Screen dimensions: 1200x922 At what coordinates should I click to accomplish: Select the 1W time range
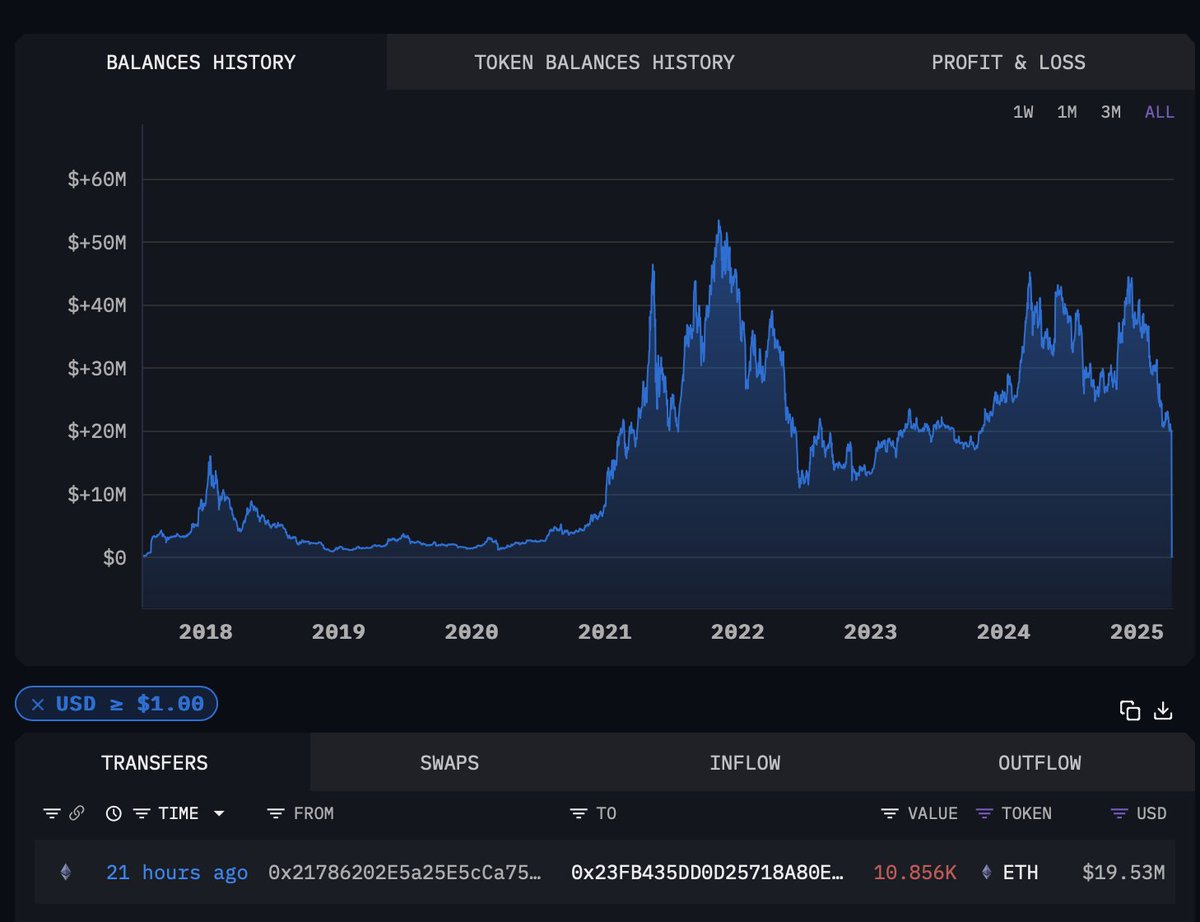pos(1023,112)
